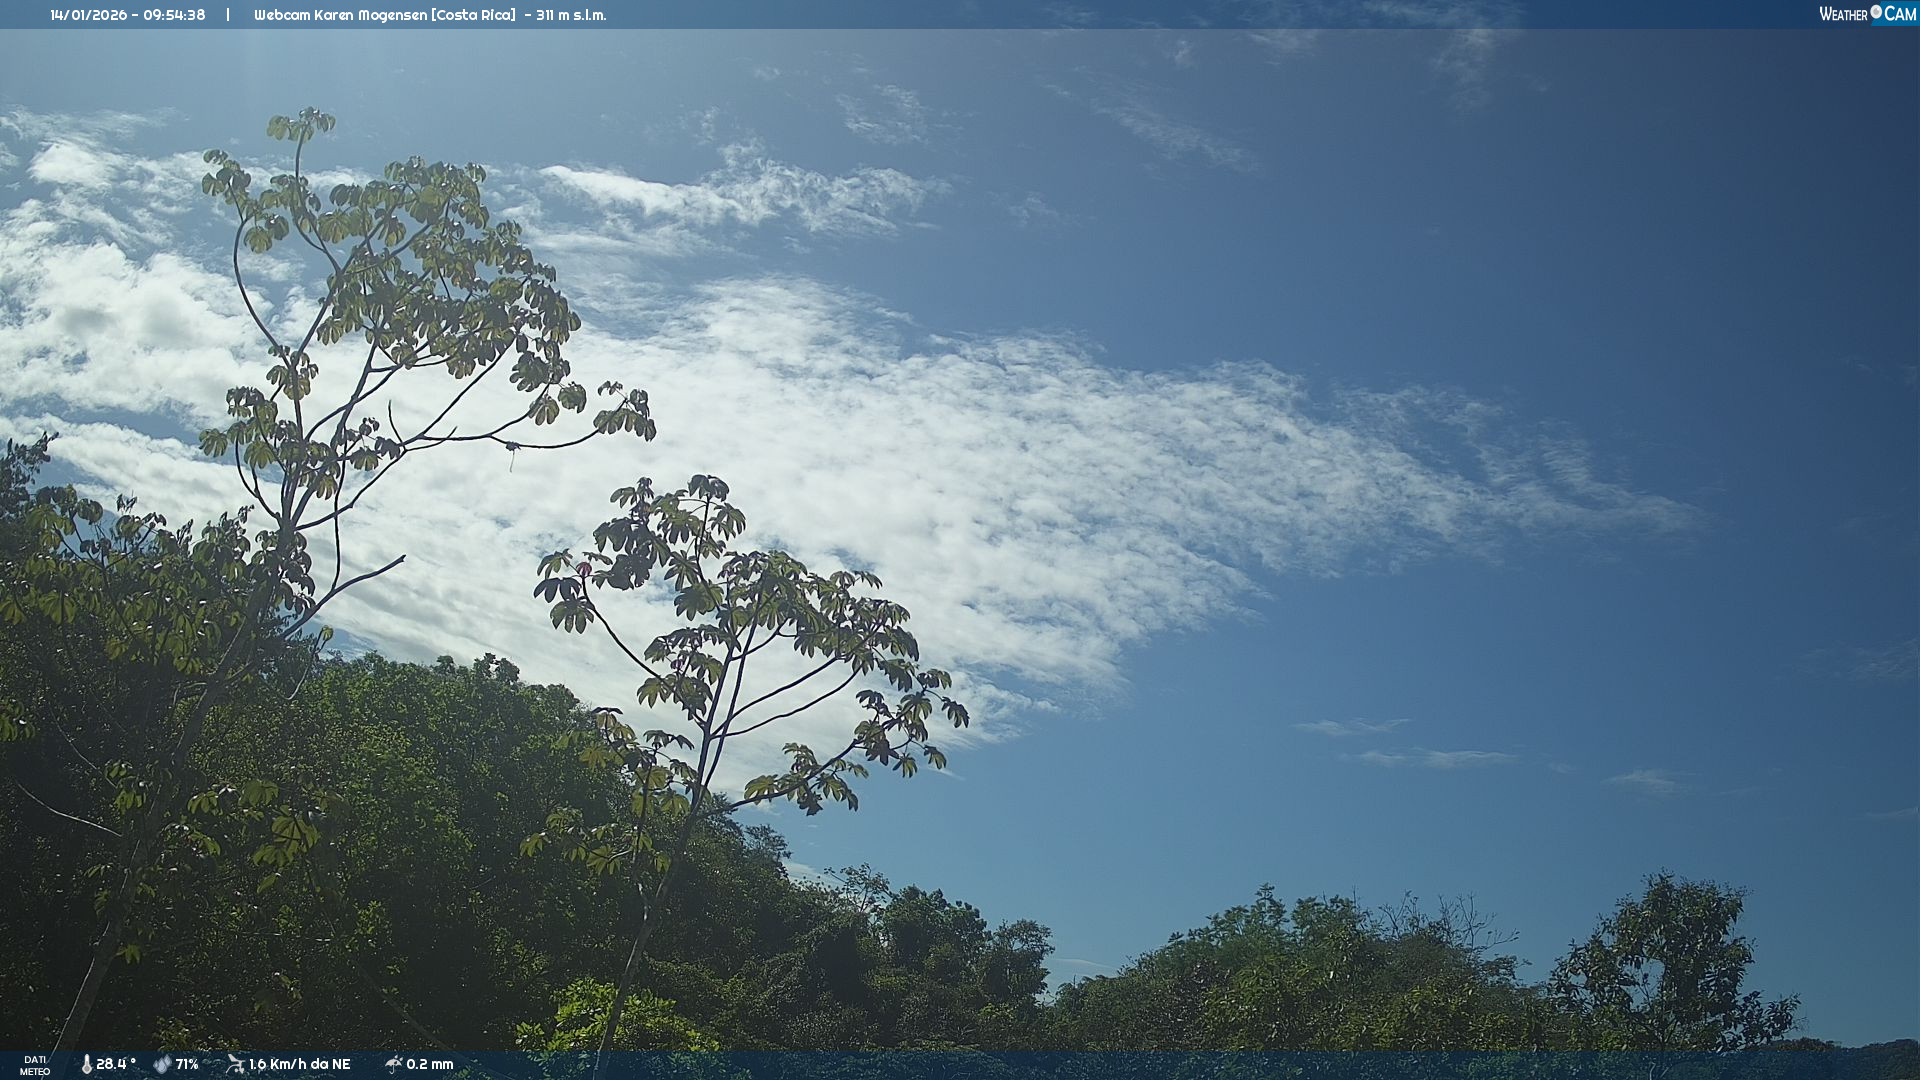Click the [Costa Rica] location text
Image resolution: width=1920 pixels, height=1080 pixels.
(x=474, y=15)
